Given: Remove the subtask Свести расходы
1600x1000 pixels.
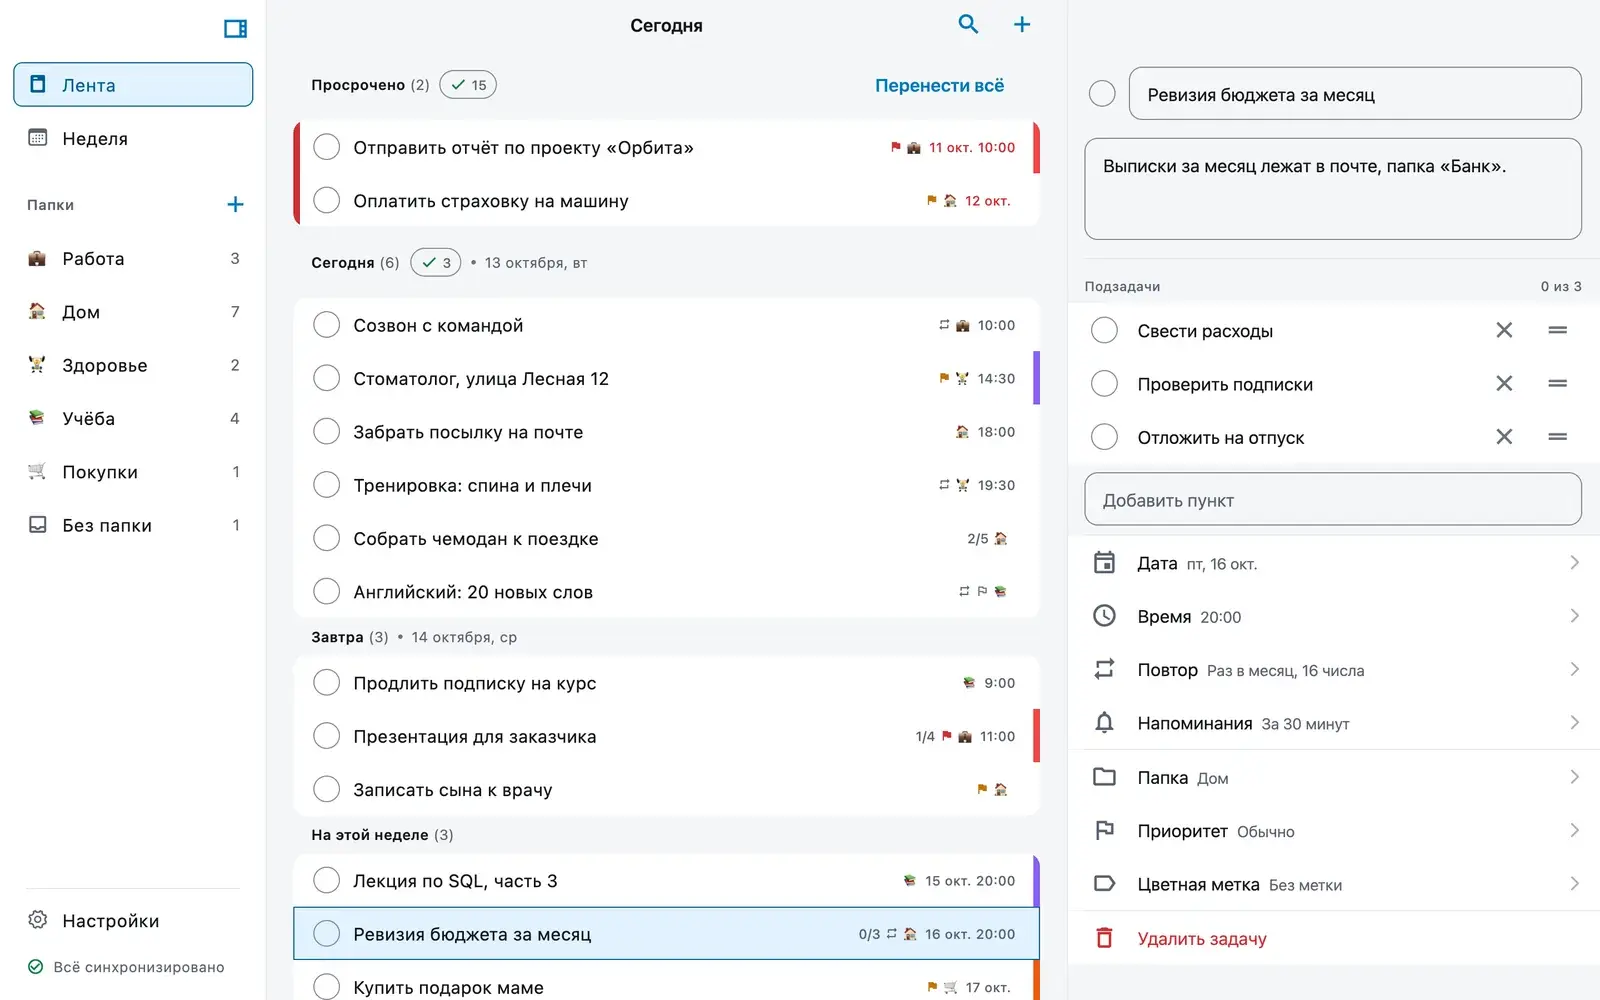Looking at the screenshot, I should click(x=1504, y=330).
